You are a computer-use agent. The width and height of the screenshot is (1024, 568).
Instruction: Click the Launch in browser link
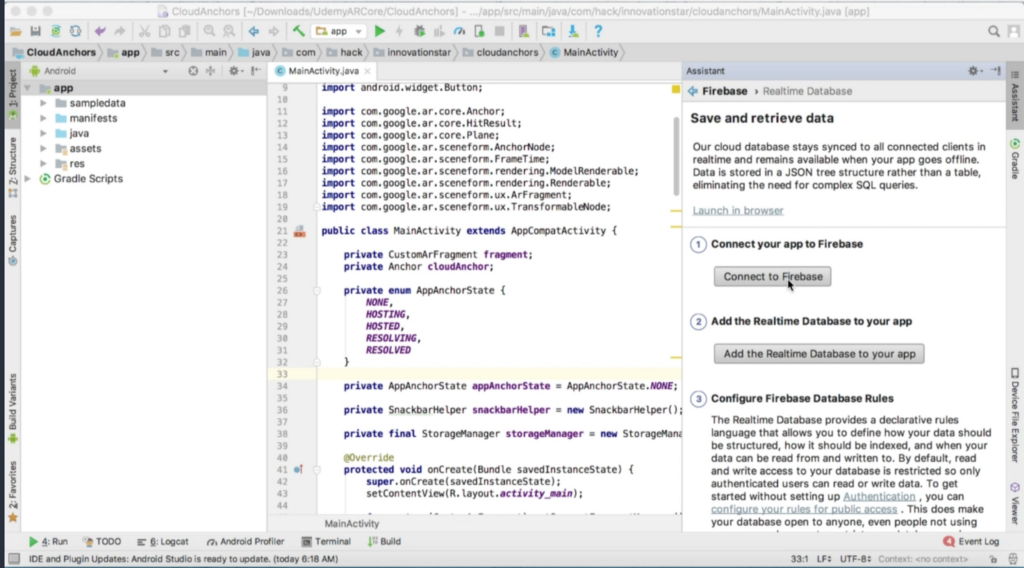click(737, 211)
